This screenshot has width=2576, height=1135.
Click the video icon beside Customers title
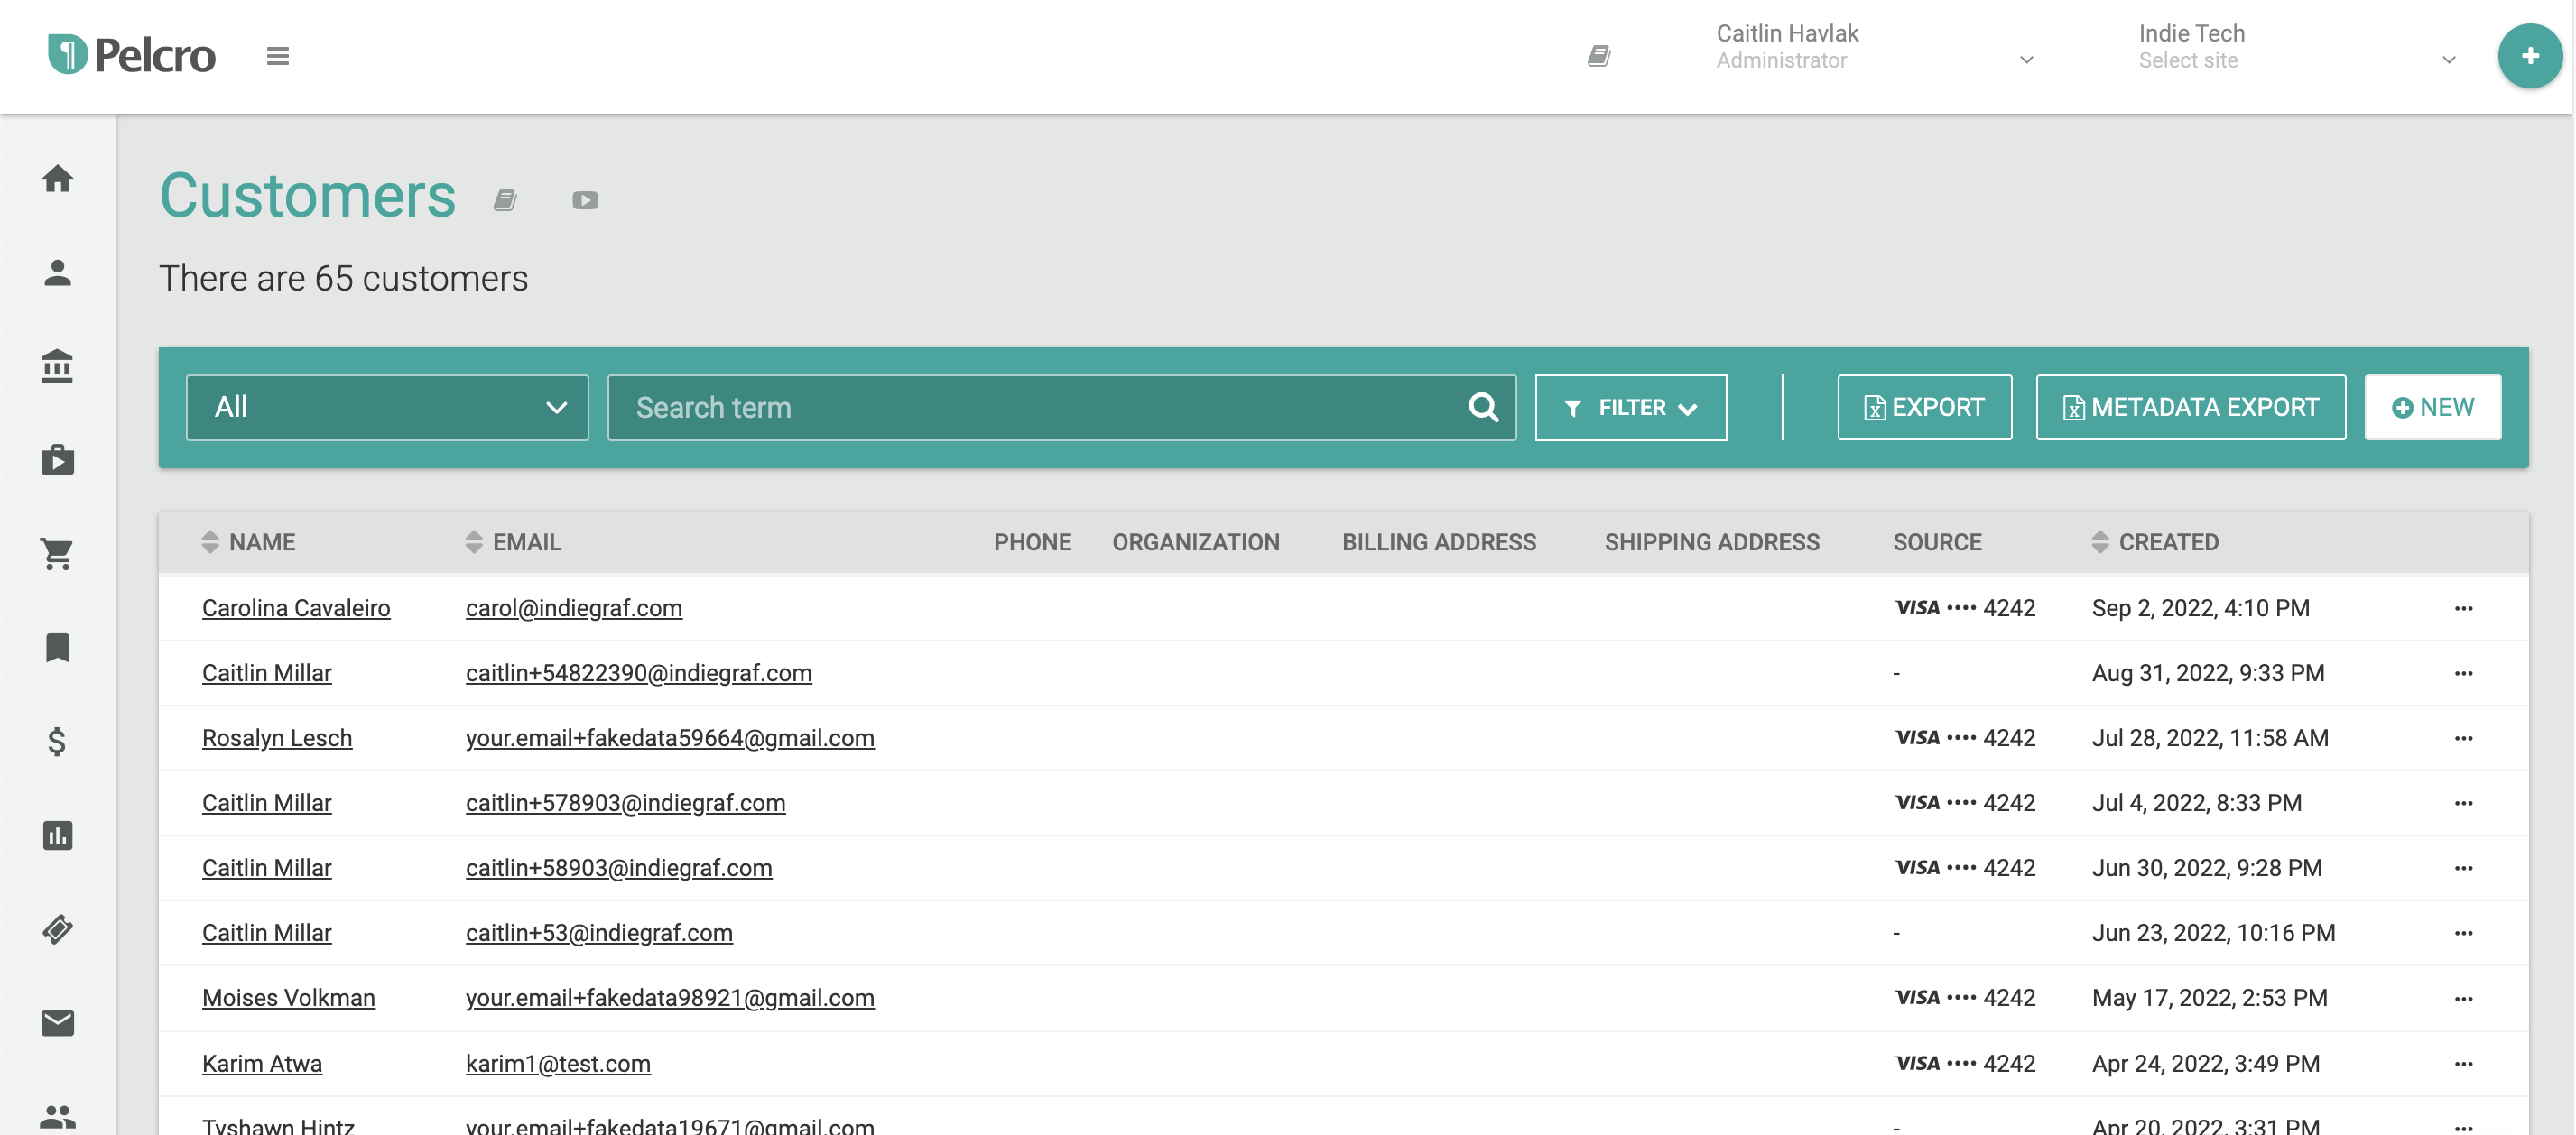click(585, 201)
